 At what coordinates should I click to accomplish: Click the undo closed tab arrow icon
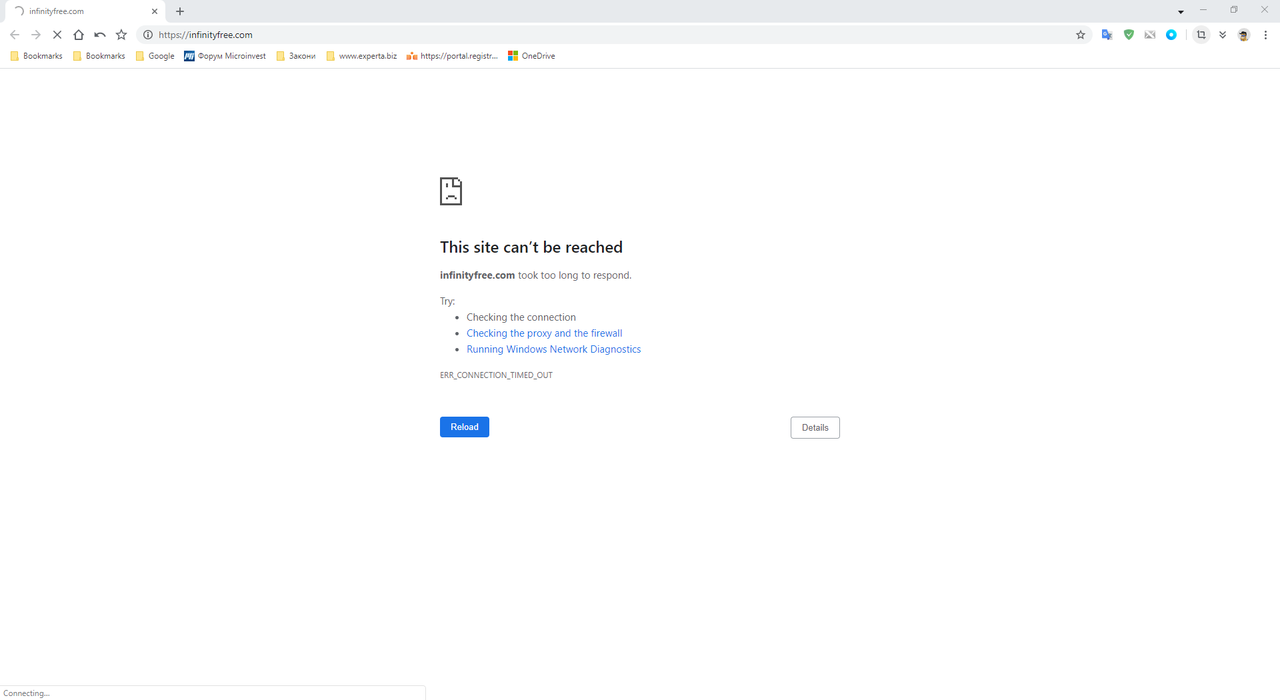100,35
